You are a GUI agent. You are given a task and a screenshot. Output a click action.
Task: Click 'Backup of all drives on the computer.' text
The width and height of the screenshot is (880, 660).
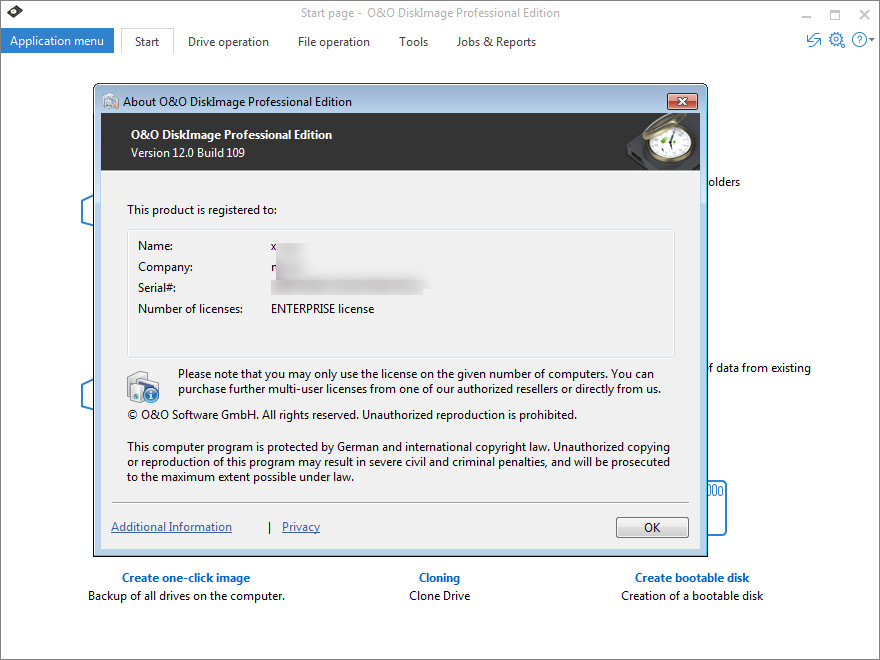186,595
